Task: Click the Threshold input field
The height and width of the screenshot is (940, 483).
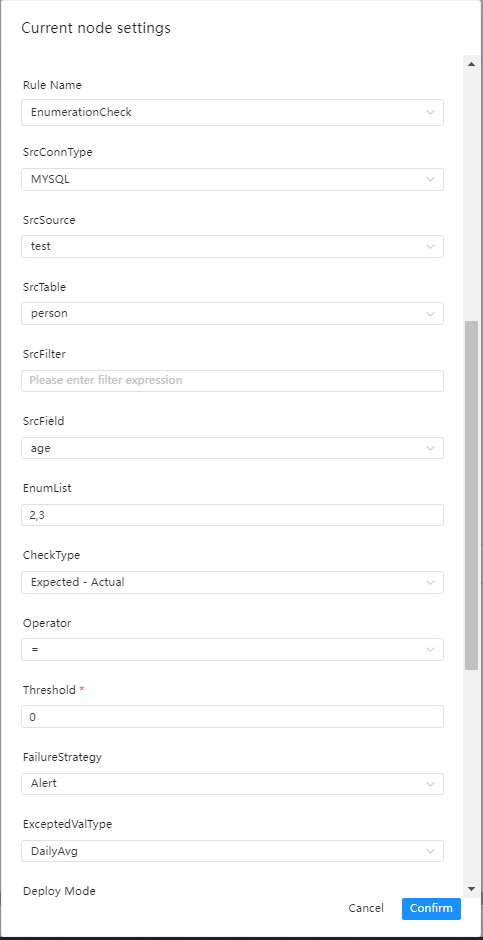Action: [x=232, y=716]
